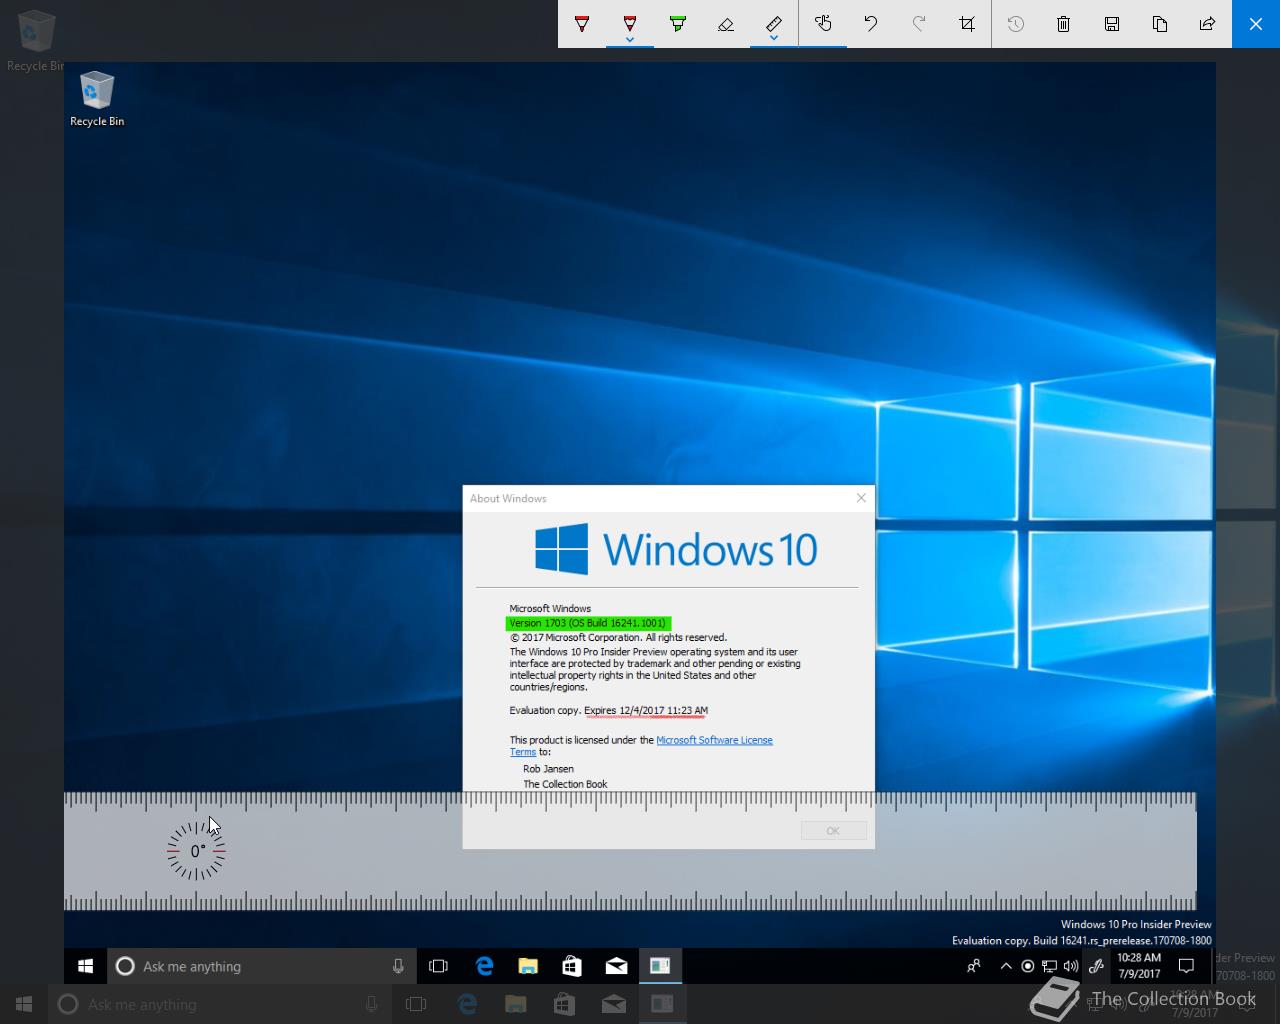Click the circular record tray icon
Viewport: 1280px width, 1024px height.
tap(1027, 966)
